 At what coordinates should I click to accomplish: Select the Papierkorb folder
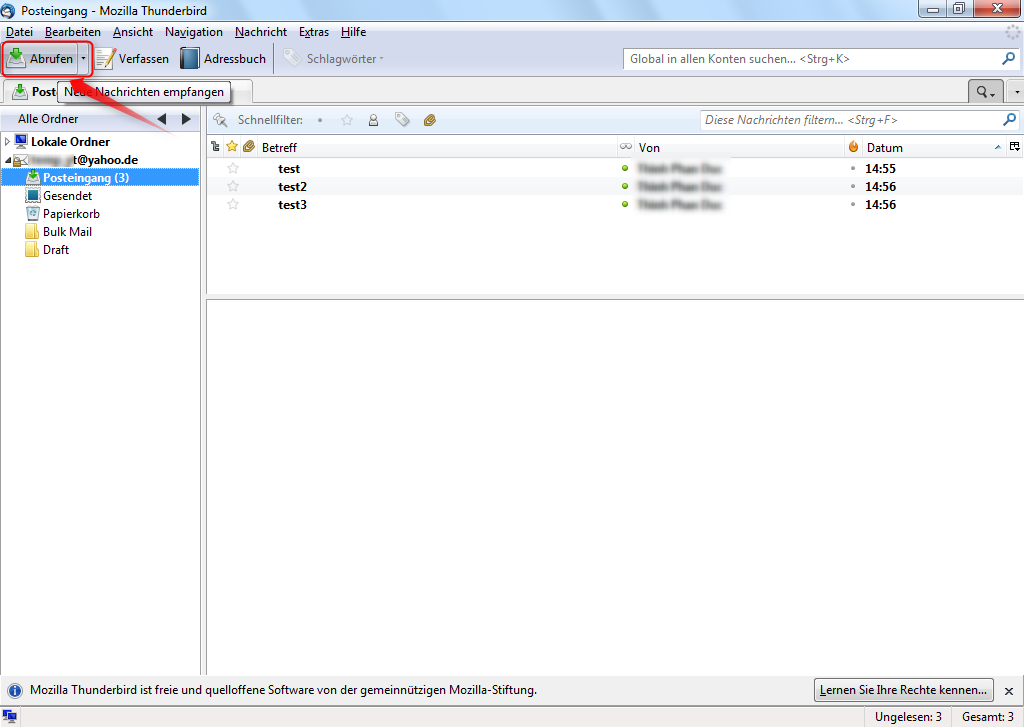click(x=71, y=214)
